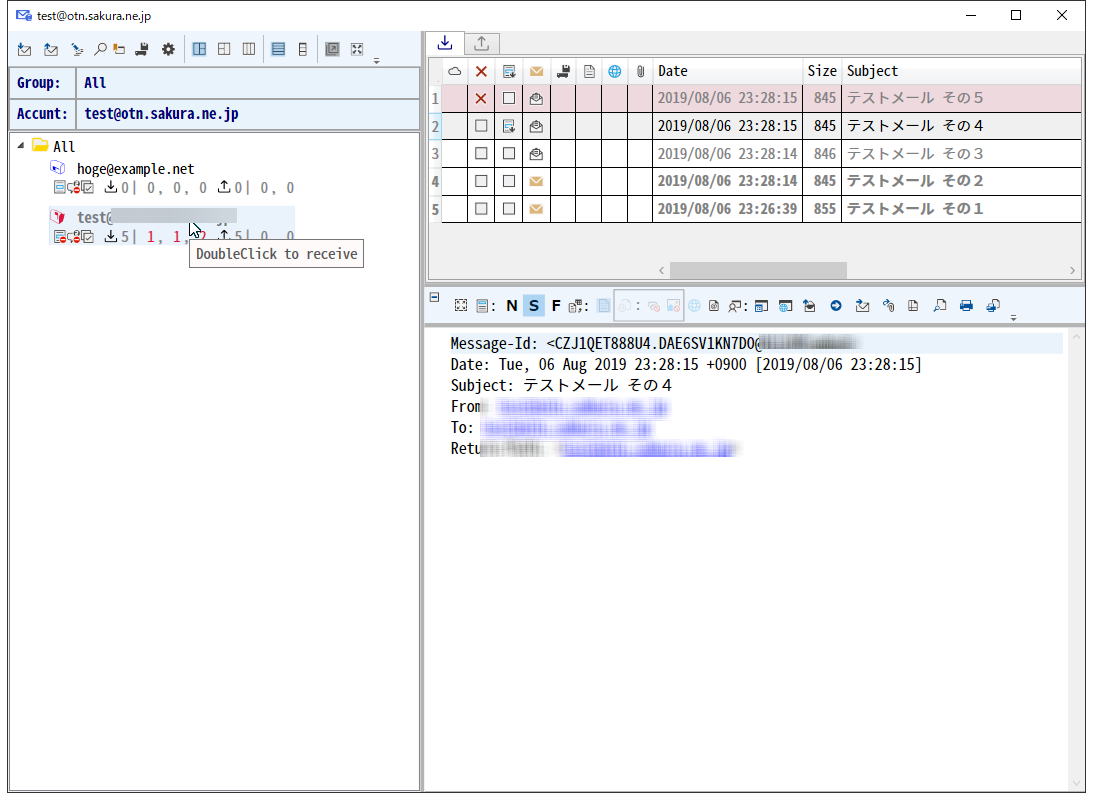Click the S view mode button
The image size is (1093, 800).
click(534, 306)
